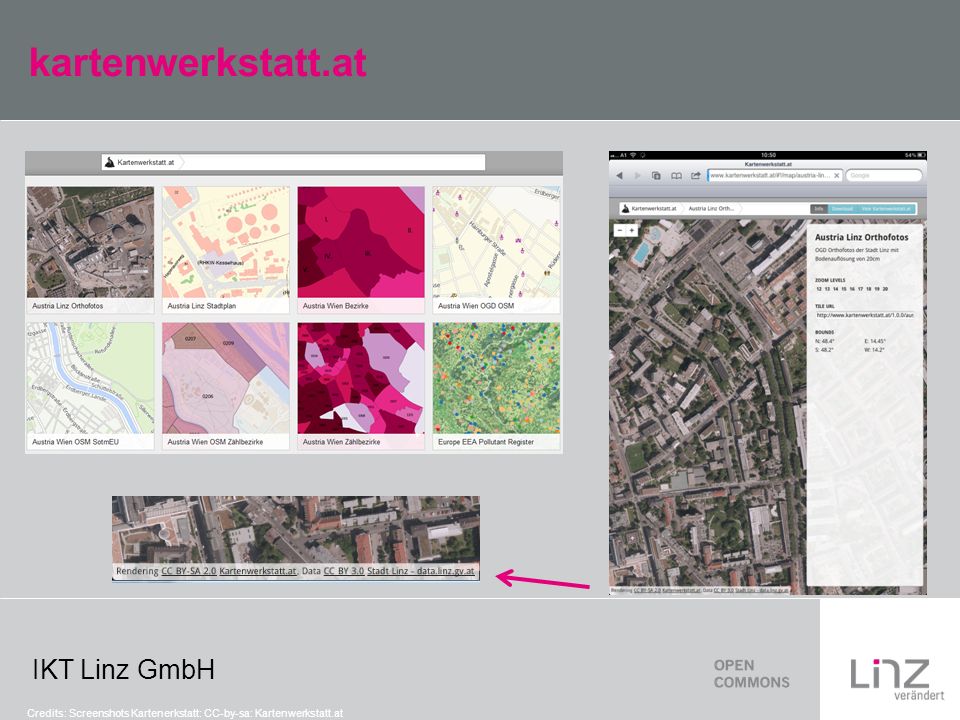Tap the Safari share icon

click(x=696, y=176)
